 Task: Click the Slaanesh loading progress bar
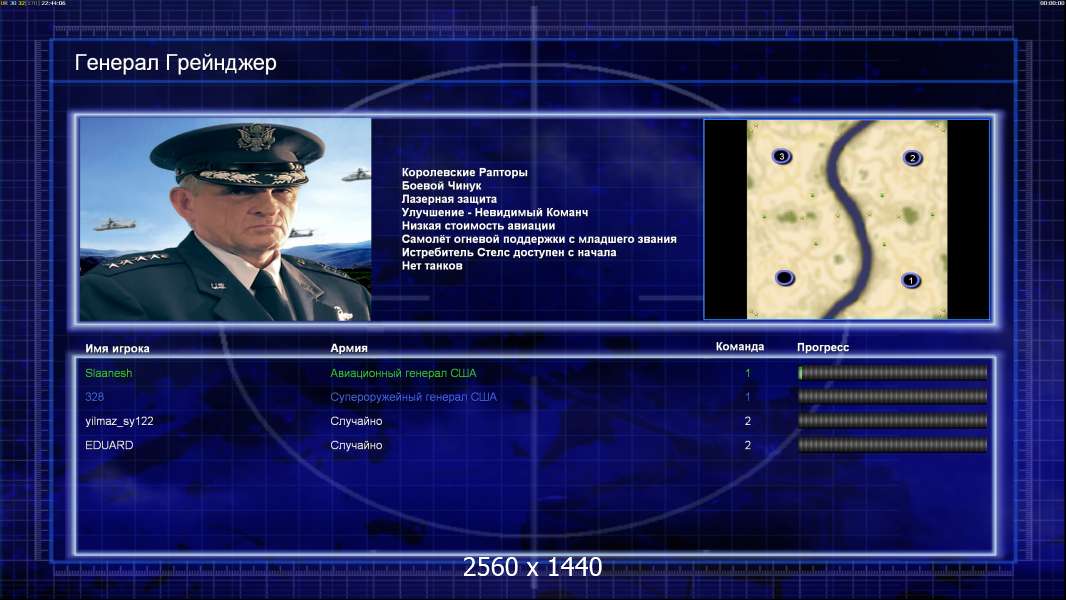893,372
